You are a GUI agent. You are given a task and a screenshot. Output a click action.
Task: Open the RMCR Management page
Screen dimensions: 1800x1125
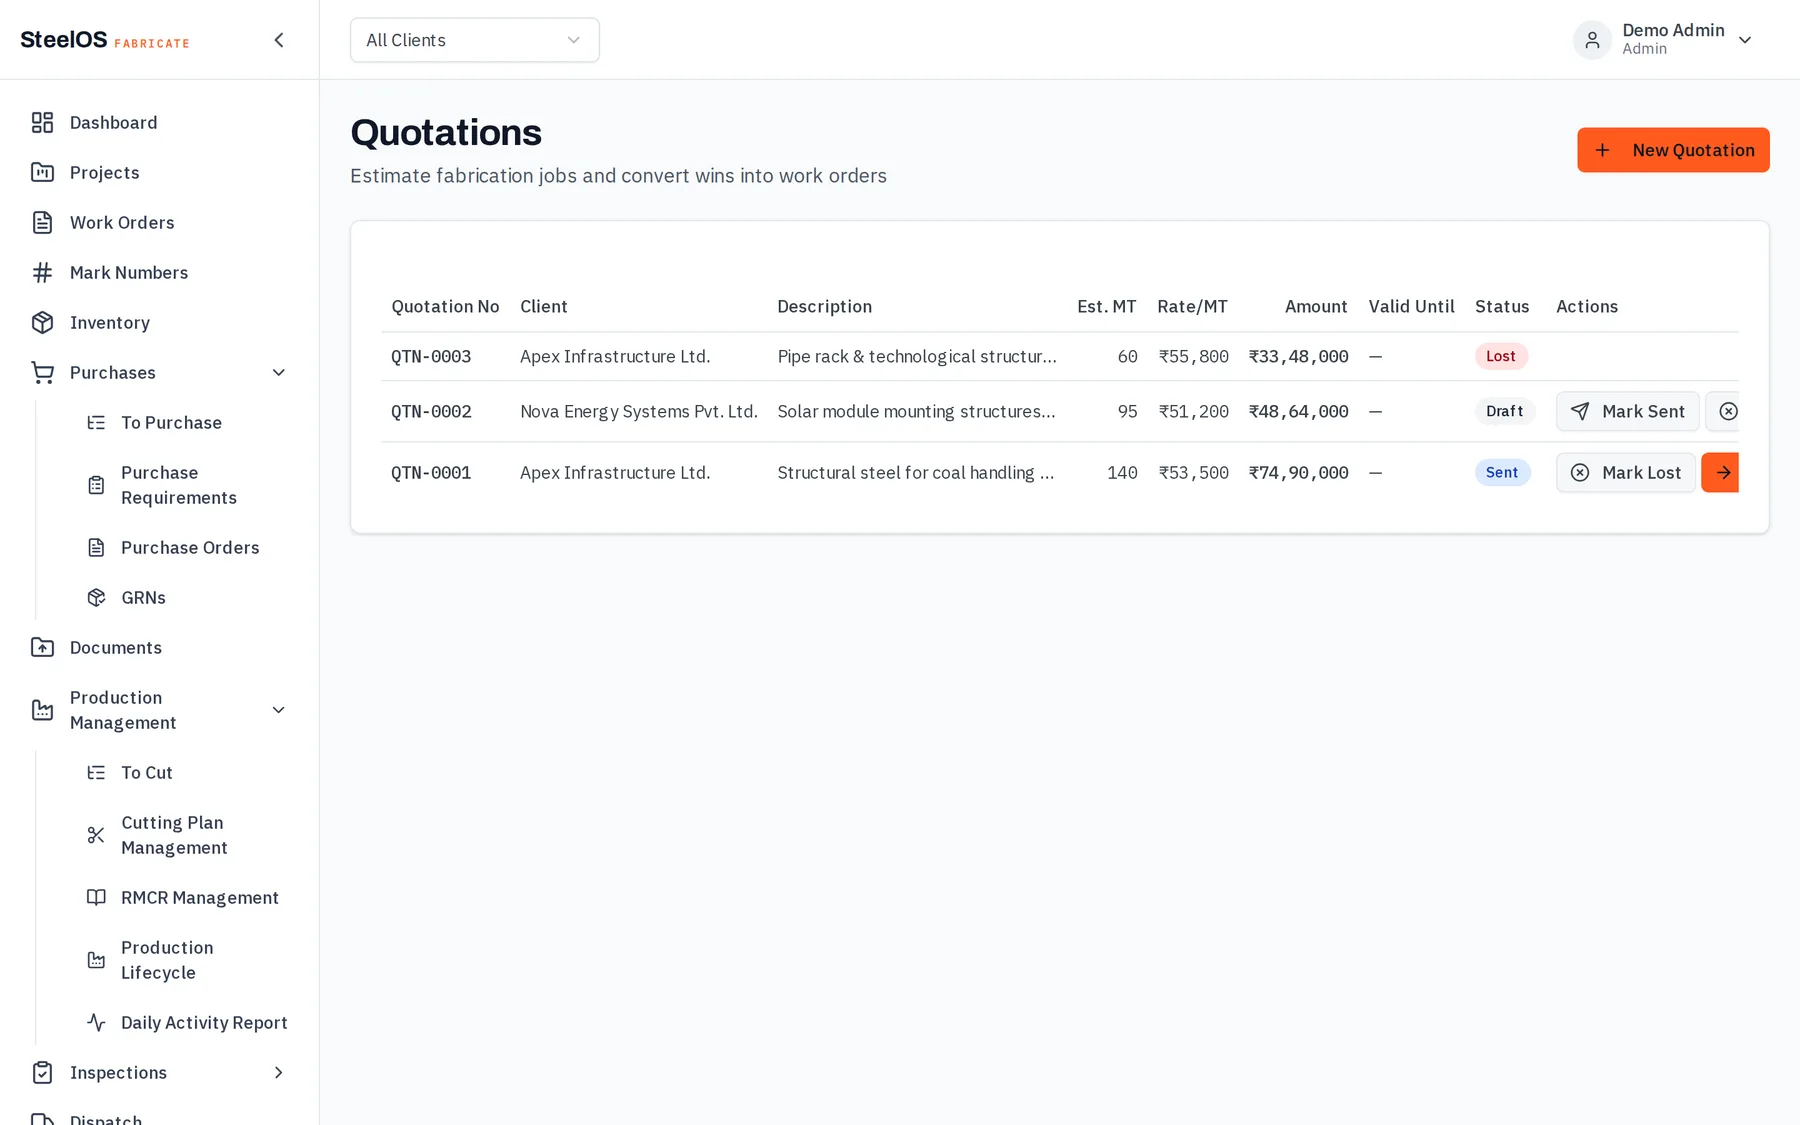[x=190, y=897]
